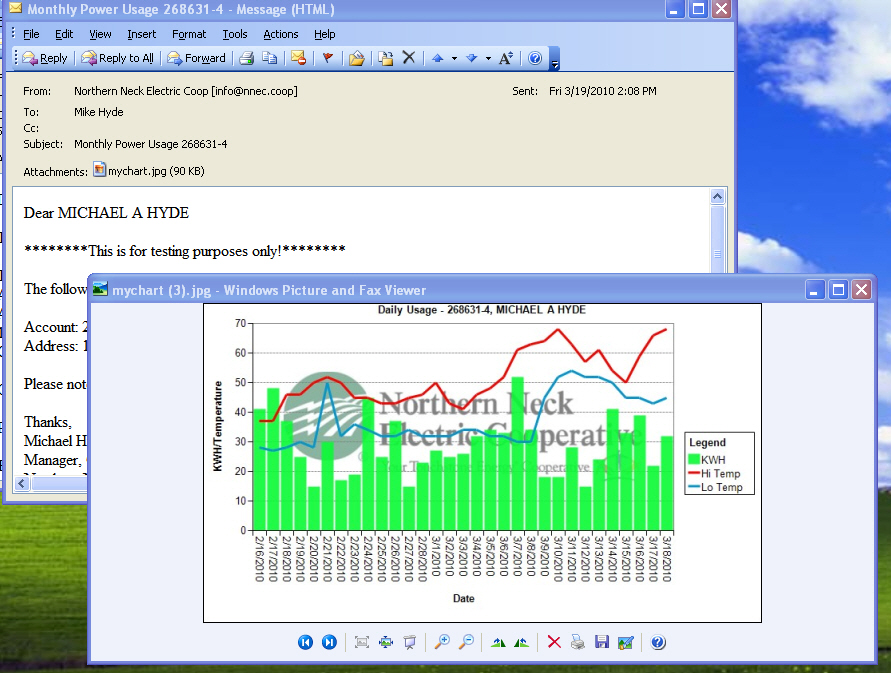Open the Actions menu

(280, 34)
